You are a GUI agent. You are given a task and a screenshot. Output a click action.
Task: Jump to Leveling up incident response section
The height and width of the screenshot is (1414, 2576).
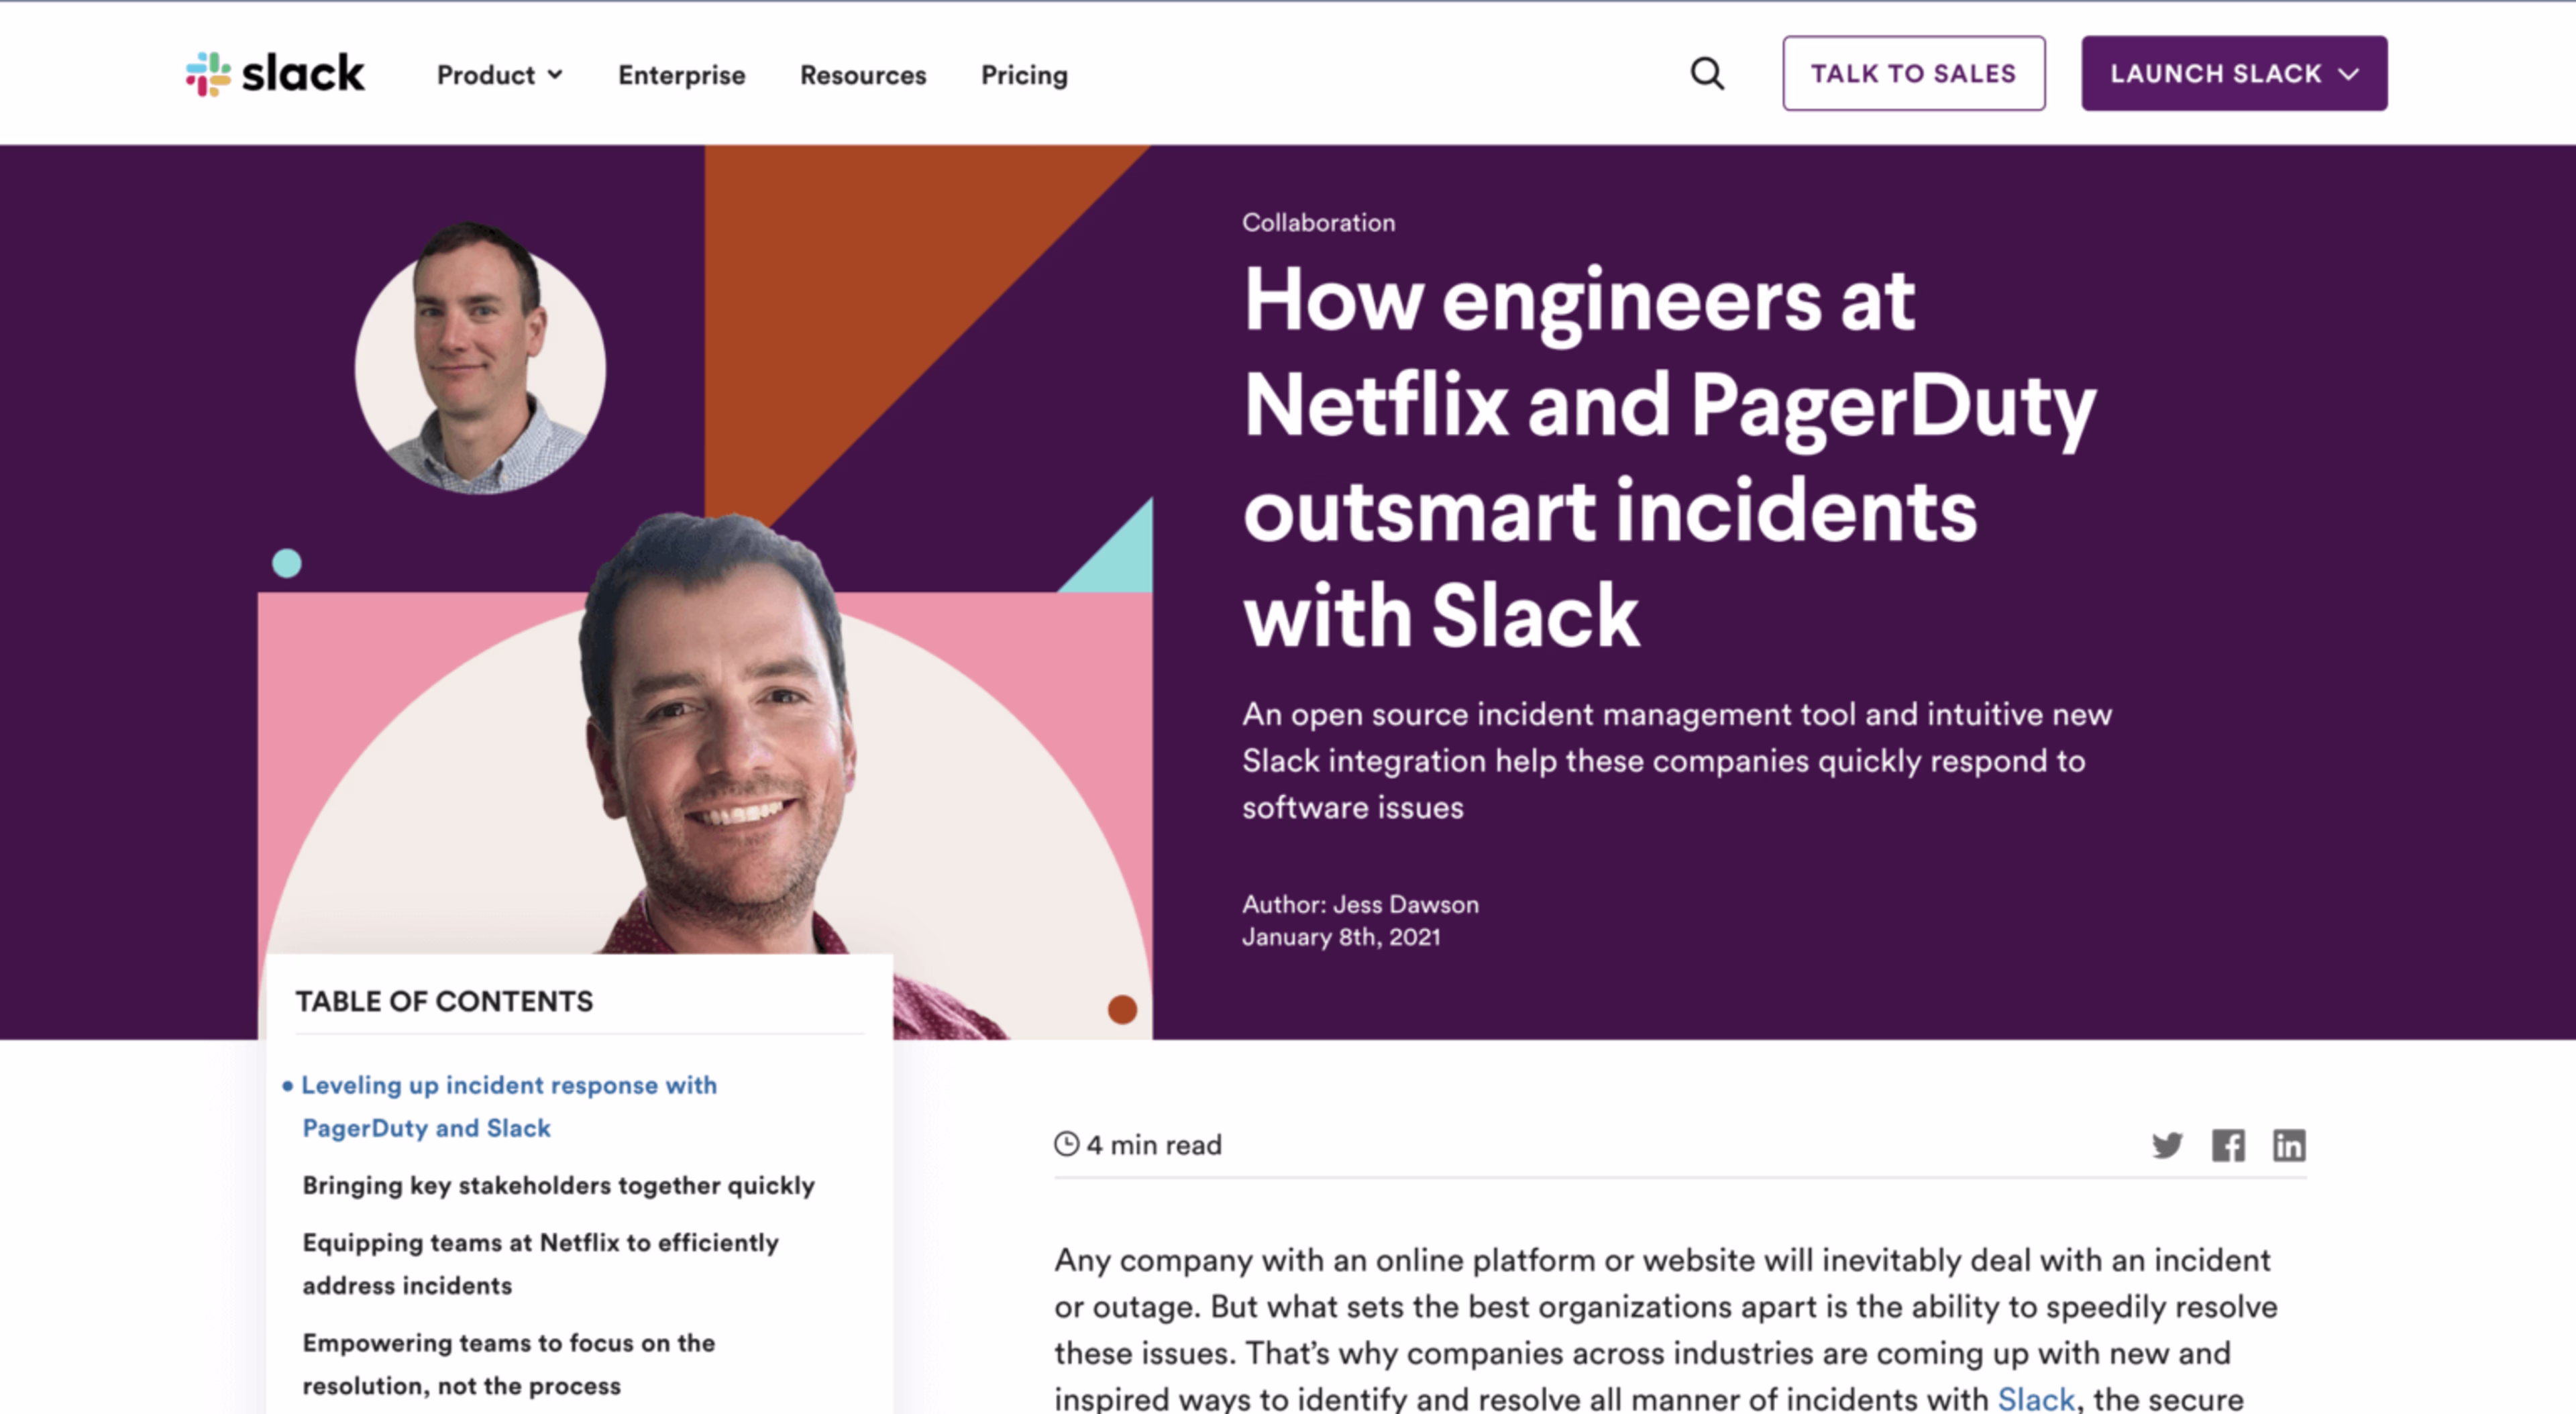coord(509,1106)
